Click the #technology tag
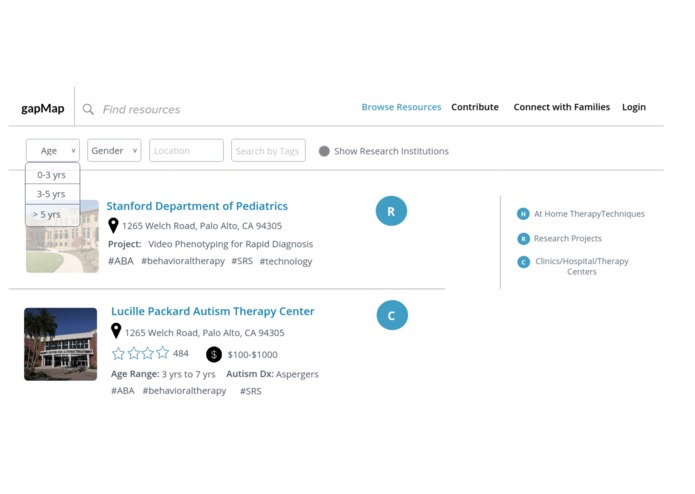 tap(286, 261)
